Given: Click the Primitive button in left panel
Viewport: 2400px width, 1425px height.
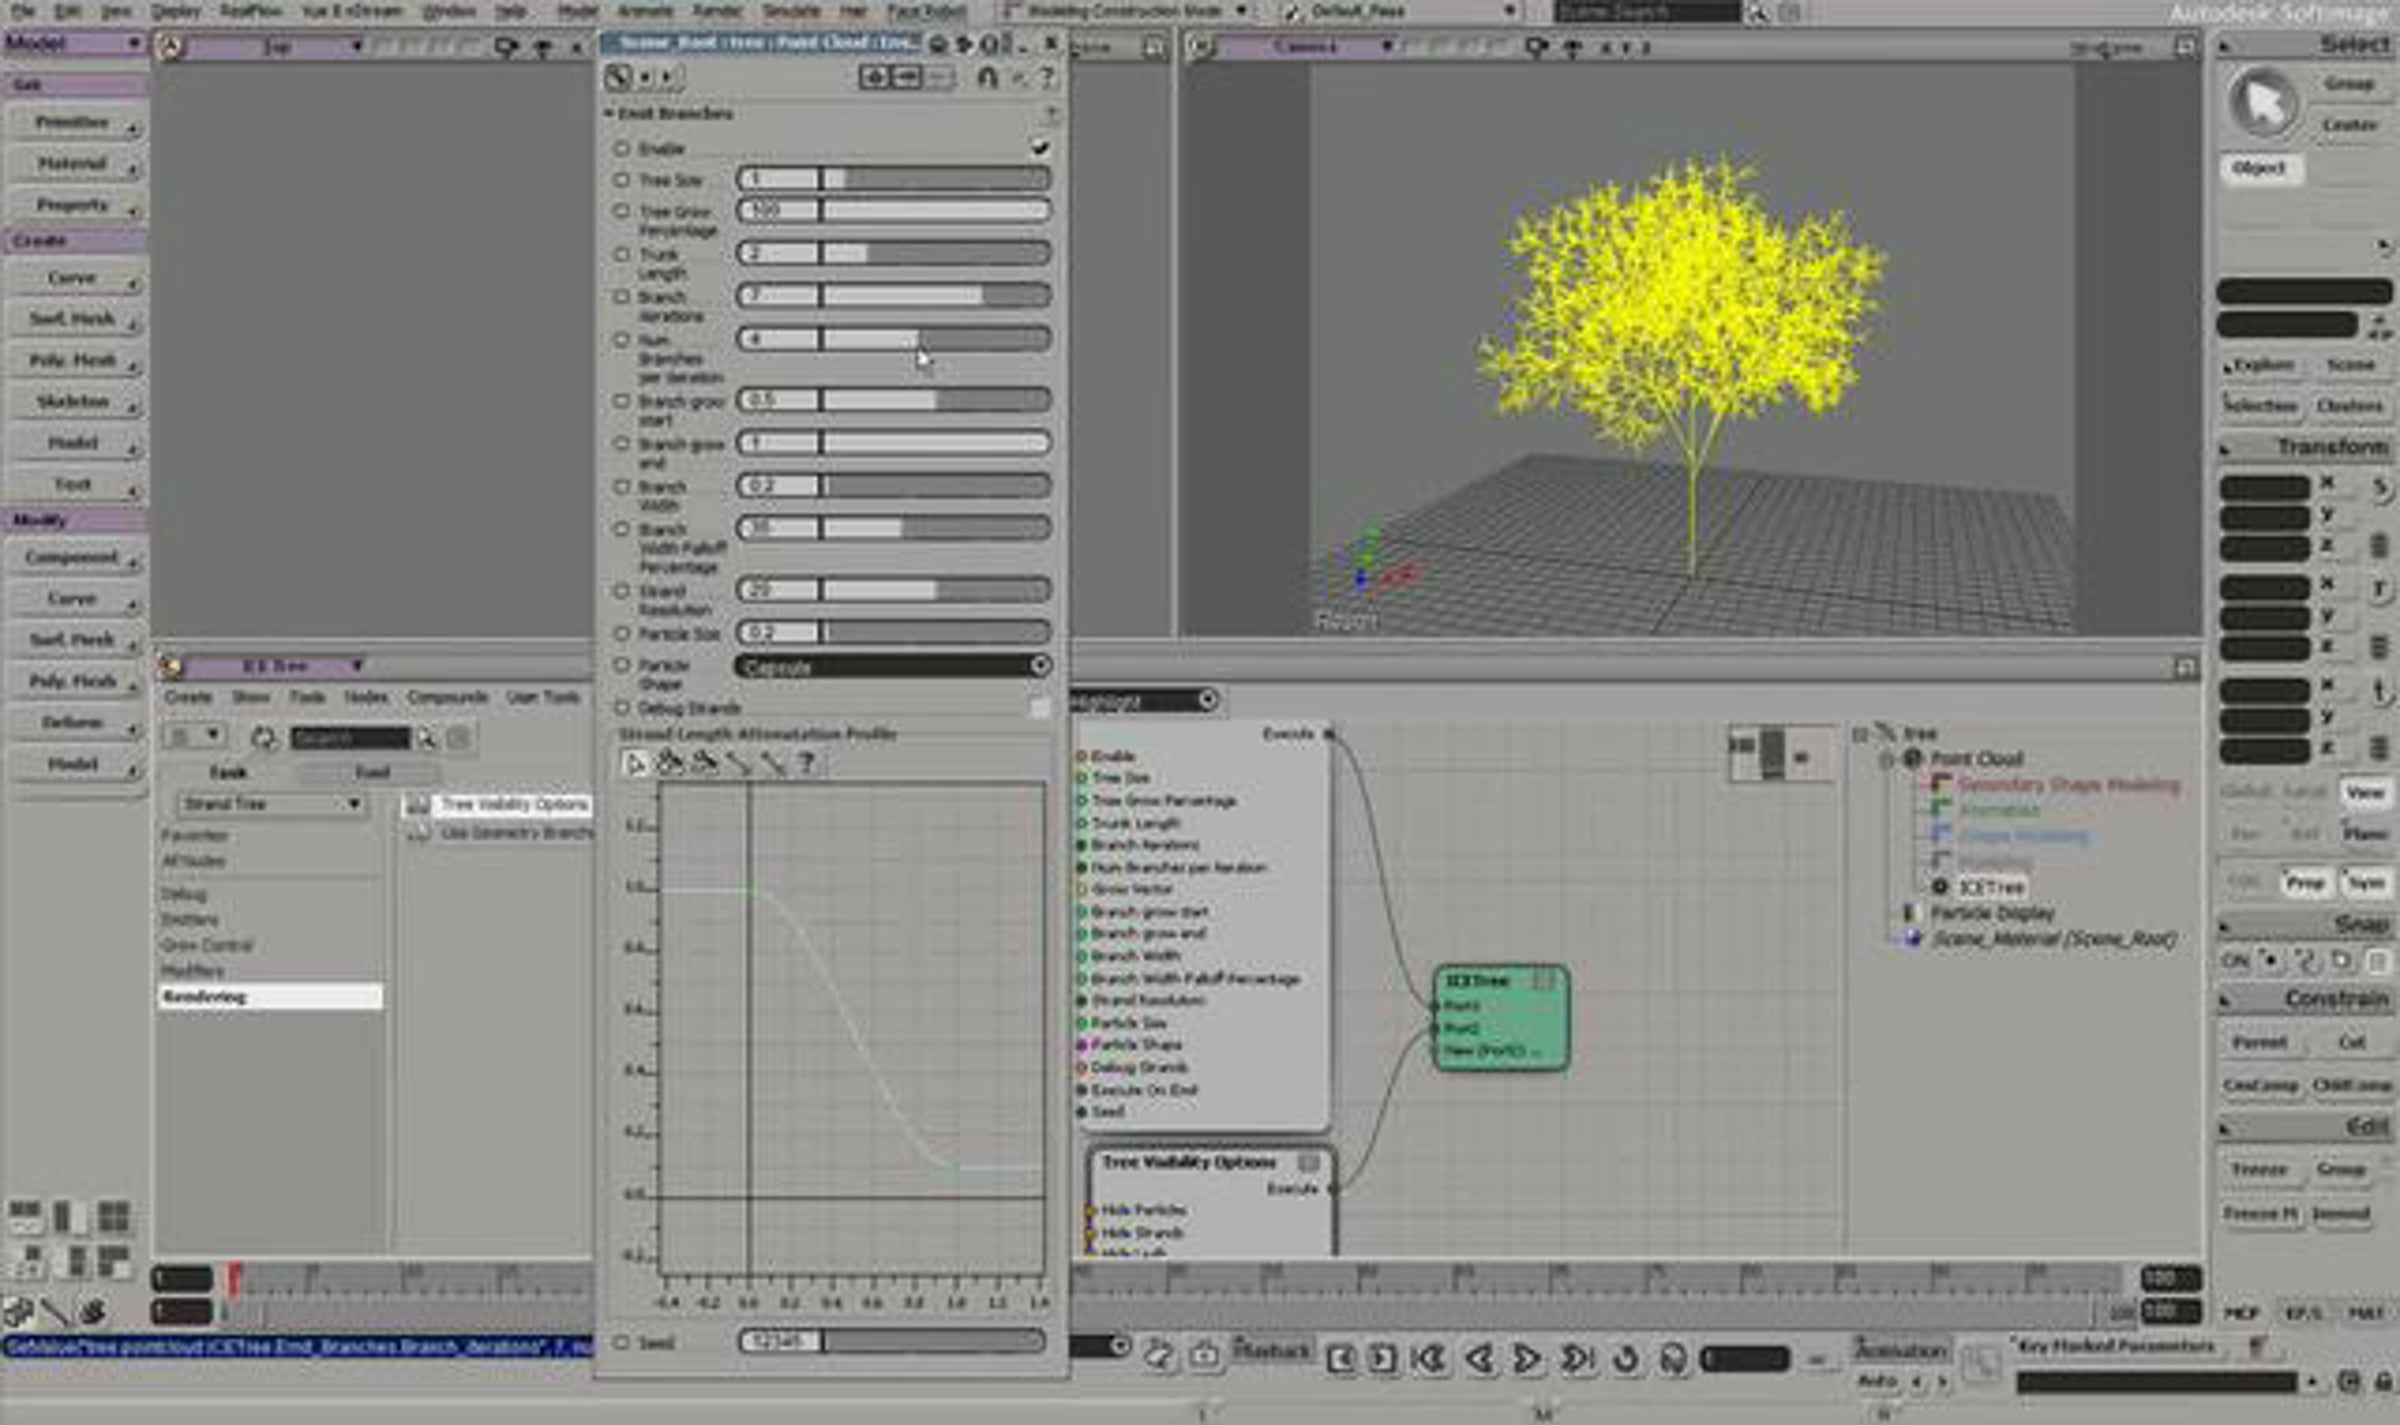Looking at the screenshot, I should point(73,123).
